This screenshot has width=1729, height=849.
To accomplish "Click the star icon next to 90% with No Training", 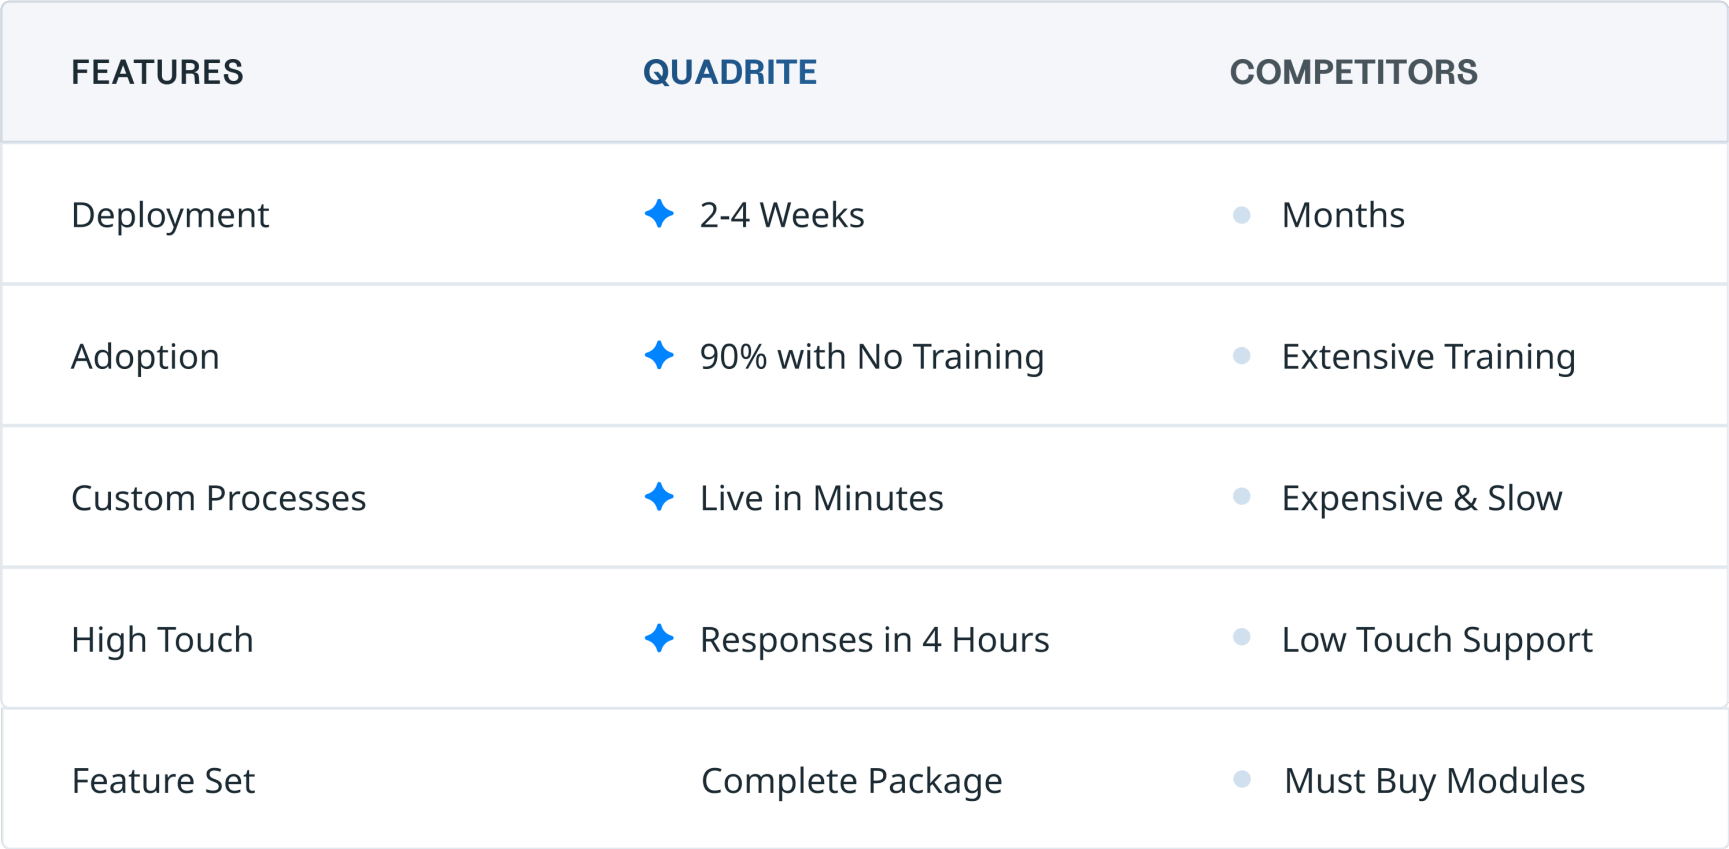I will pyautogui.click(x=659, y=355).
